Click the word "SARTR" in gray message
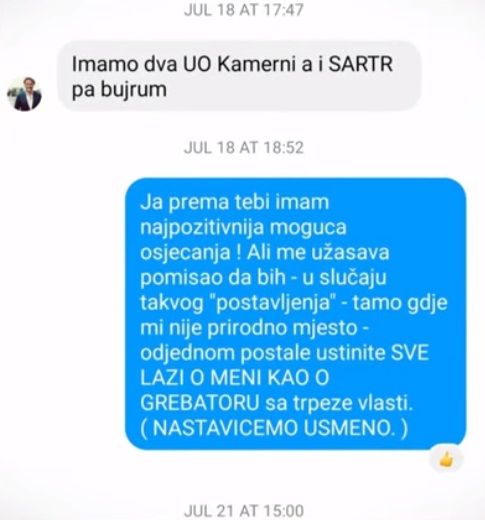Screen dimensions: 485x520 click(x=361, y=64)
